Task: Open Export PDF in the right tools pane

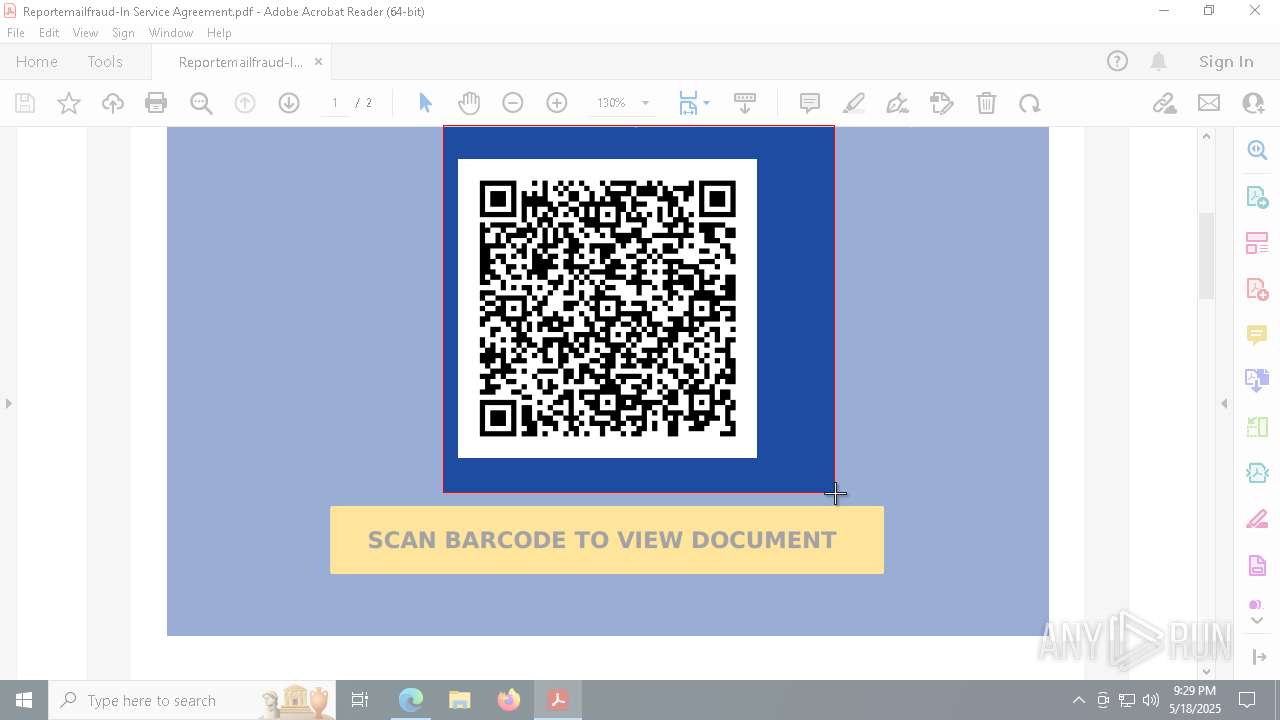Action: tap(1257, 196)
